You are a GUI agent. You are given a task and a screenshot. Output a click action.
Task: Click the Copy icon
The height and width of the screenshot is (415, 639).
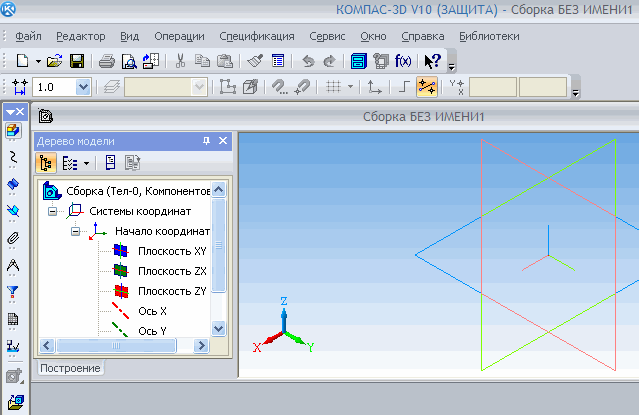(202, 61)
